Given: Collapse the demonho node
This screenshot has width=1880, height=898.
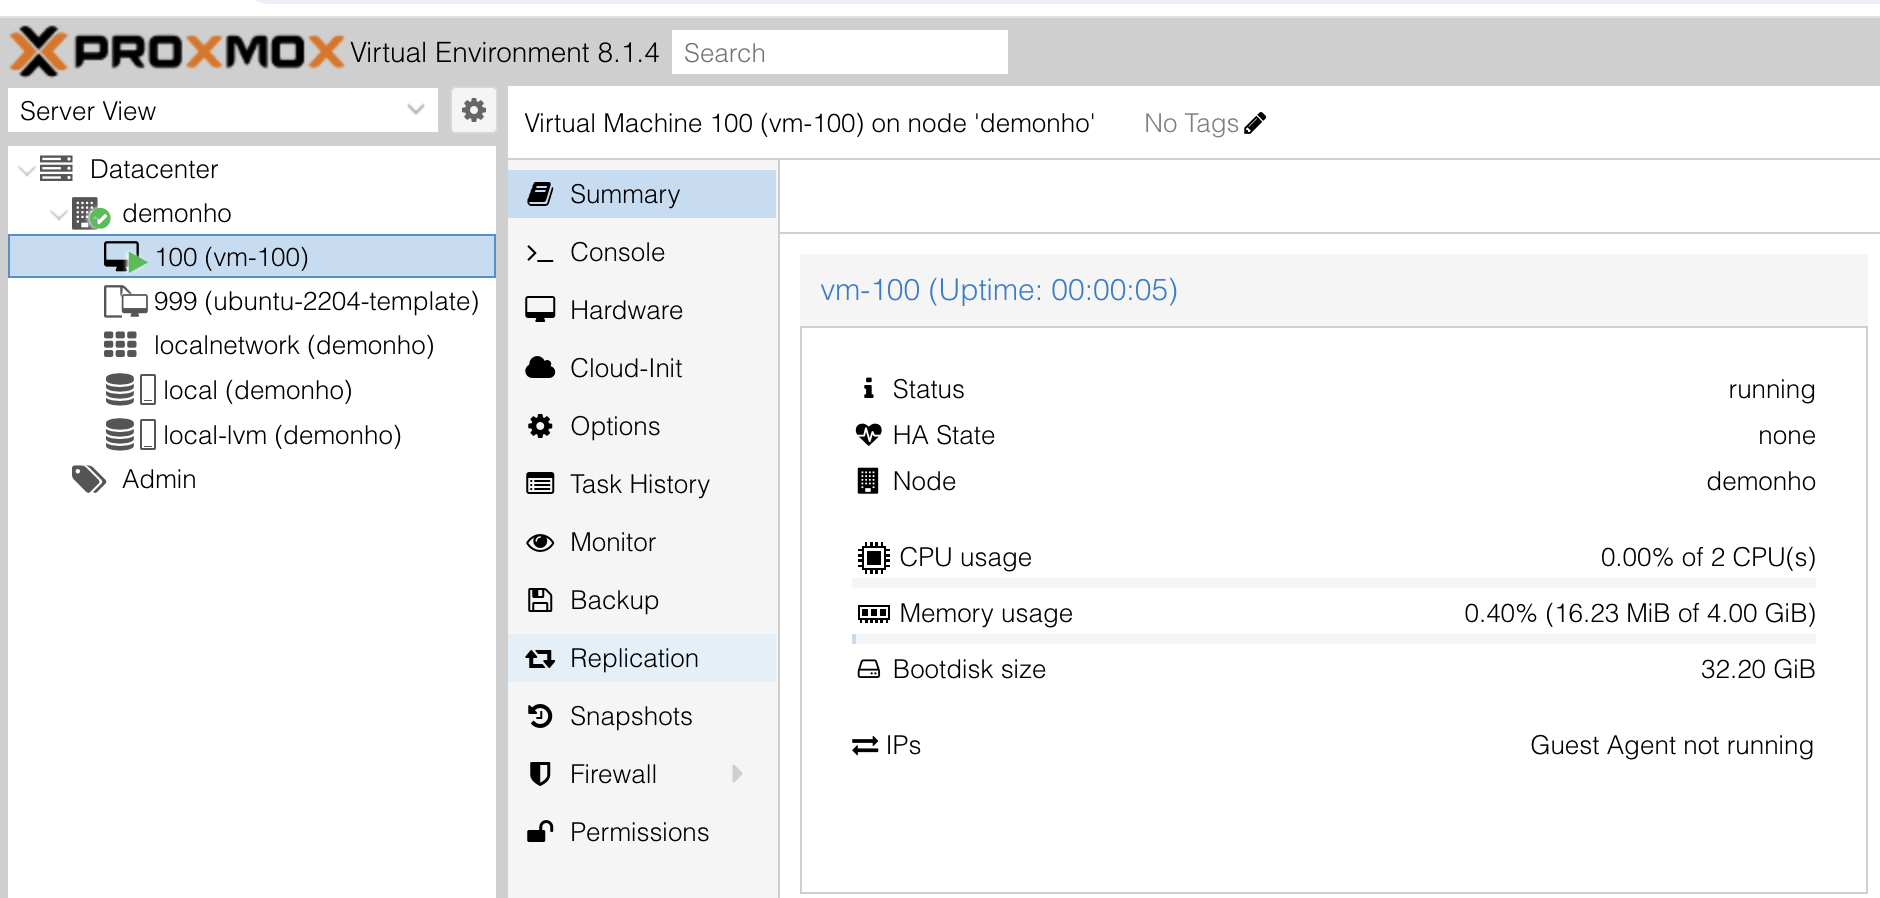Looking at the screenshot, I should pos(59,214).
